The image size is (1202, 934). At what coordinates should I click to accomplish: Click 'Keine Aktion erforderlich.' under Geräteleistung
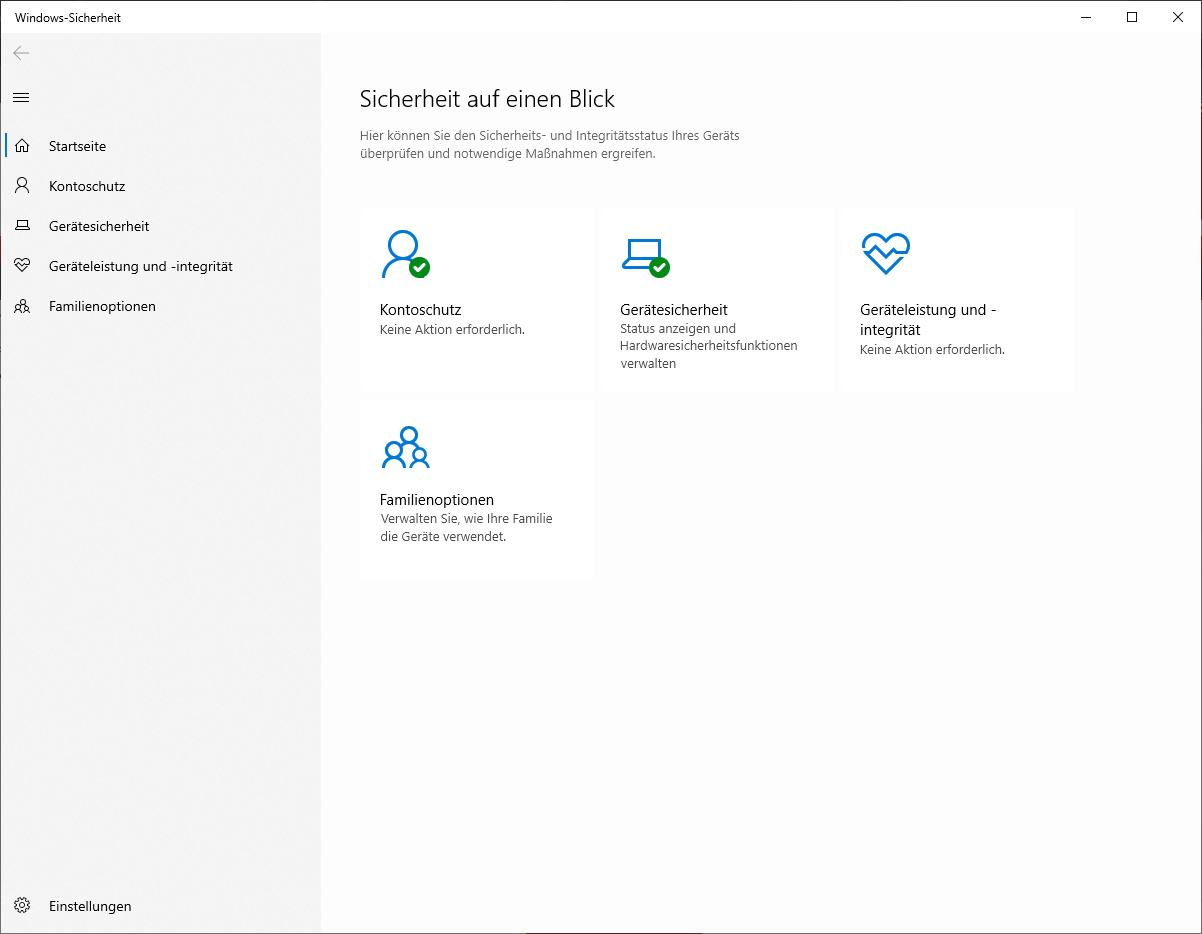(x=932, y=350)
